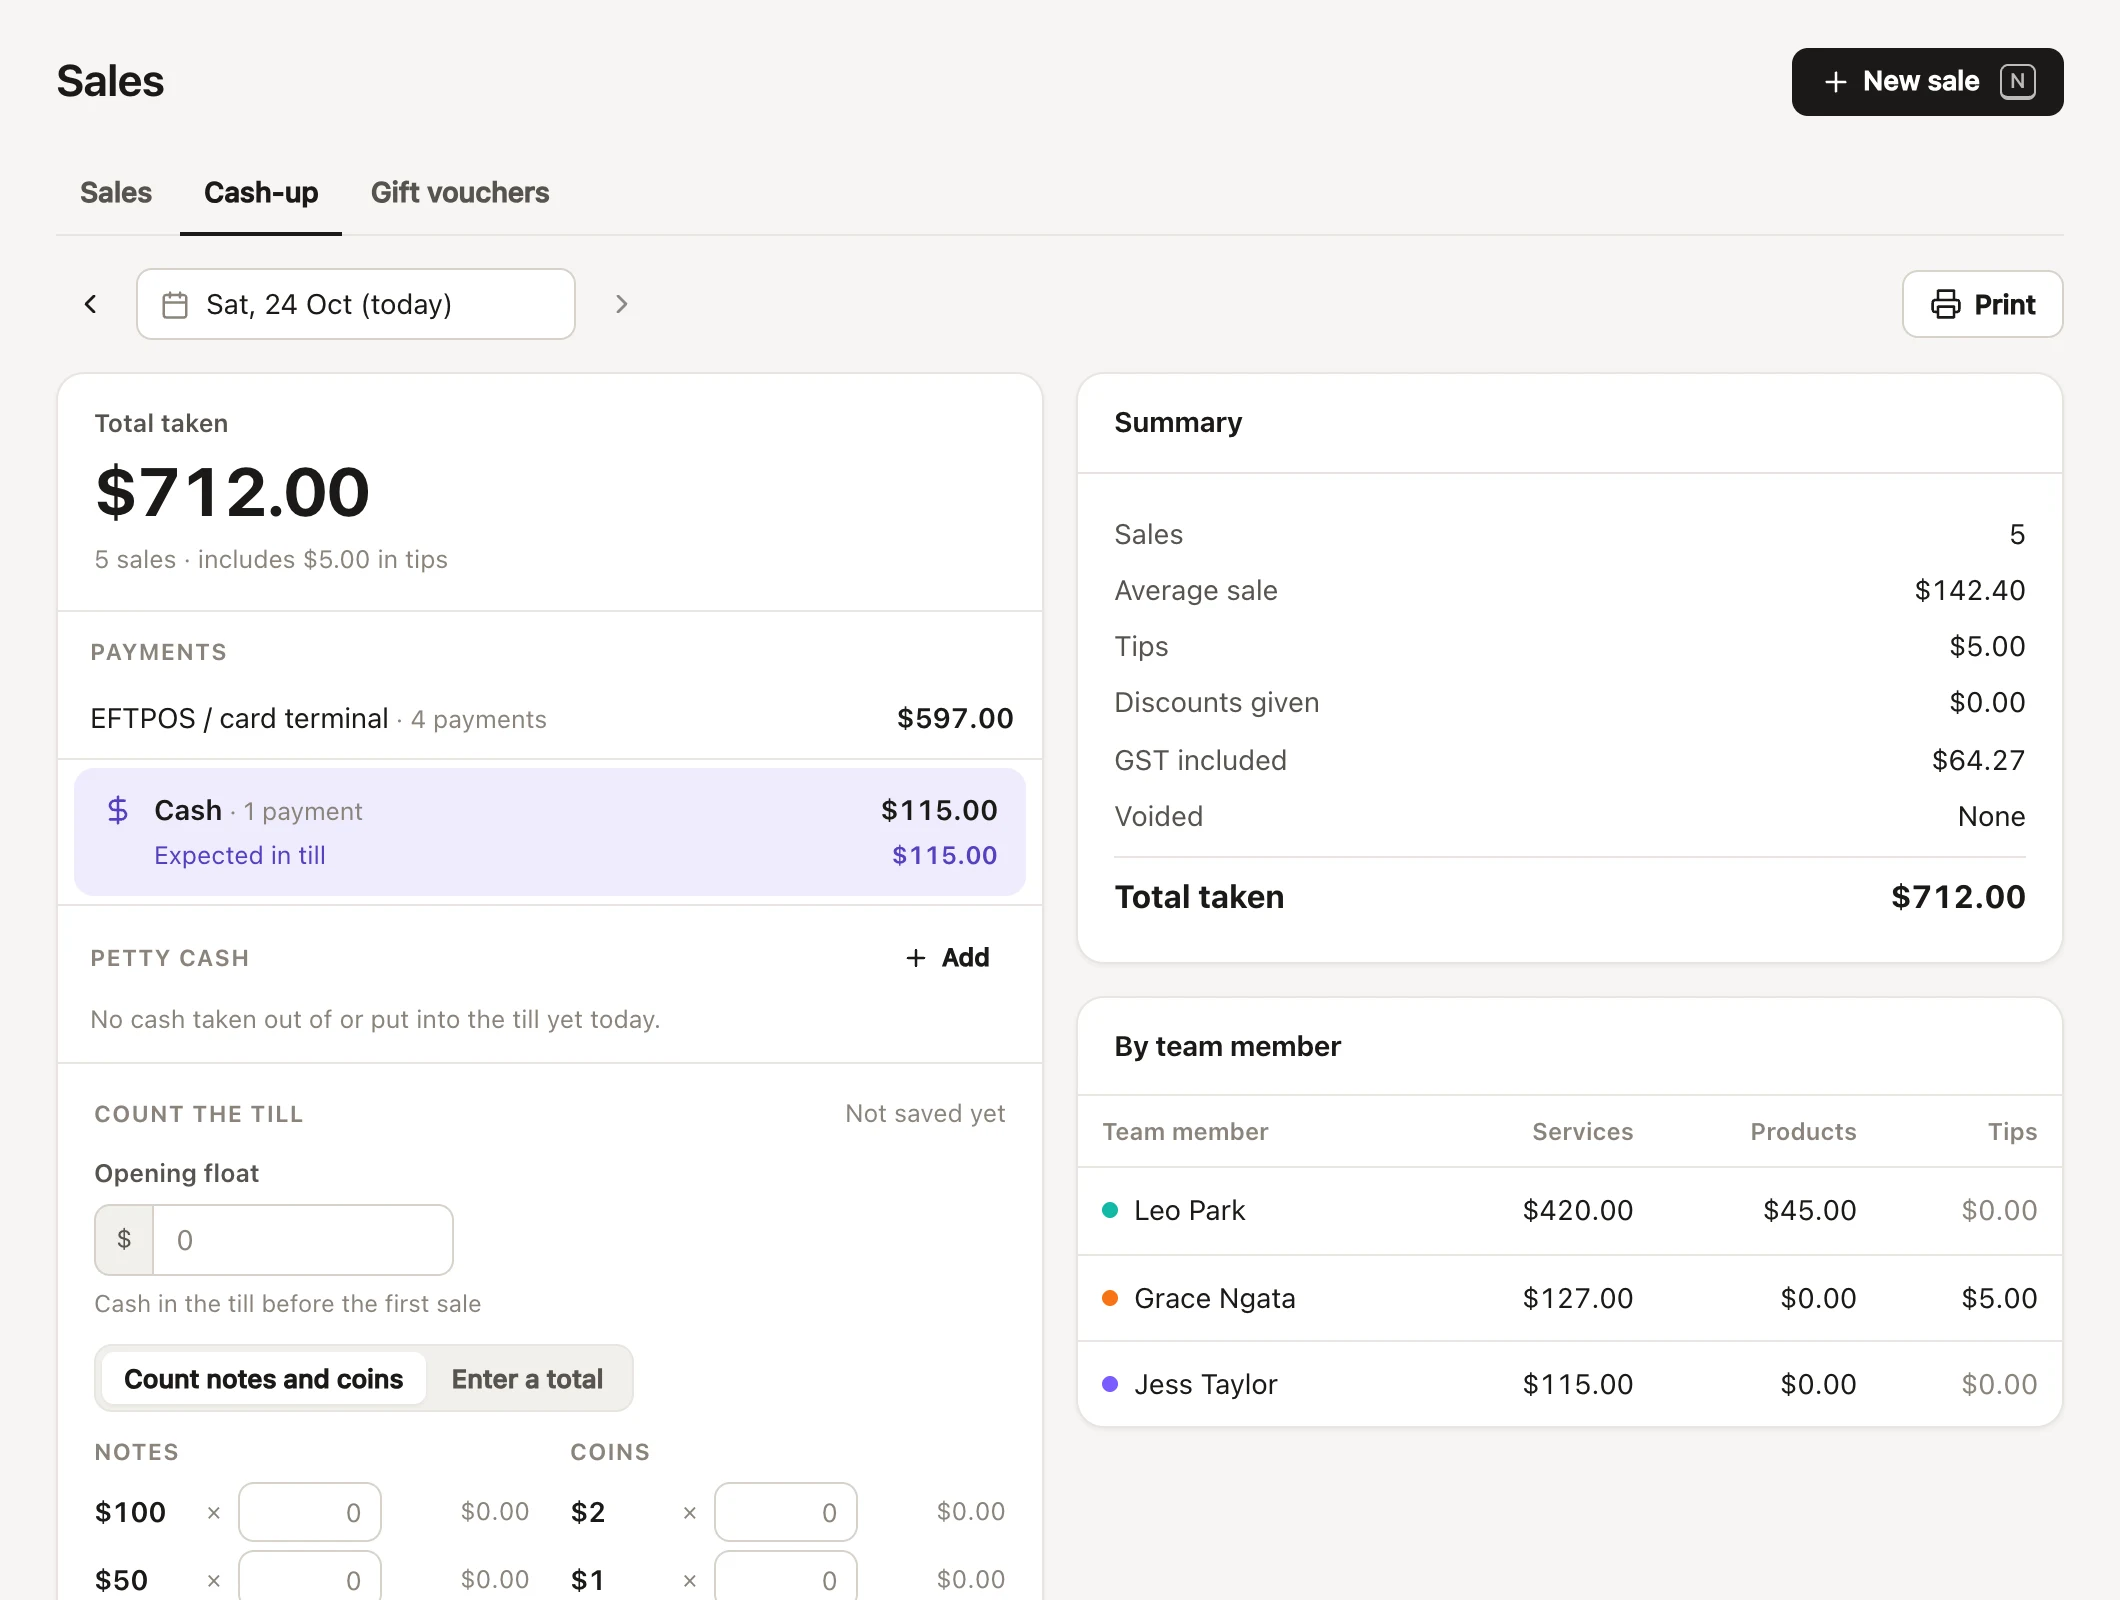Screen dimensions: 2120x1600
Task: Click the dollar icon beside Cash
Action: 118,810
